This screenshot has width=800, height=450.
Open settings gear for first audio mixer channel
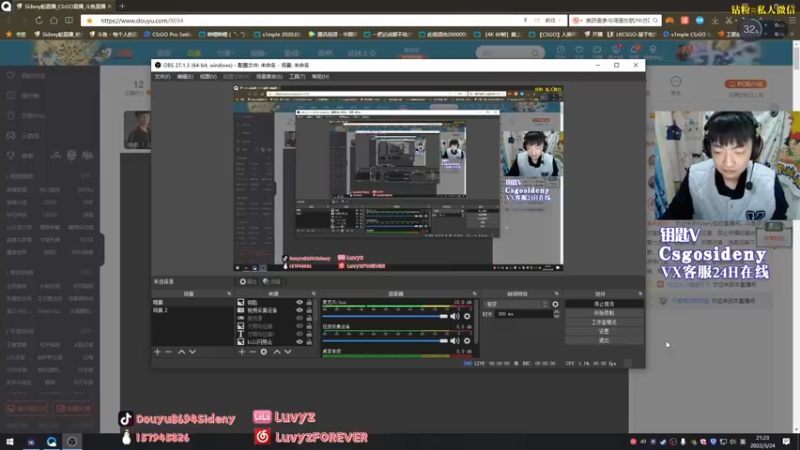click(467, 316)
